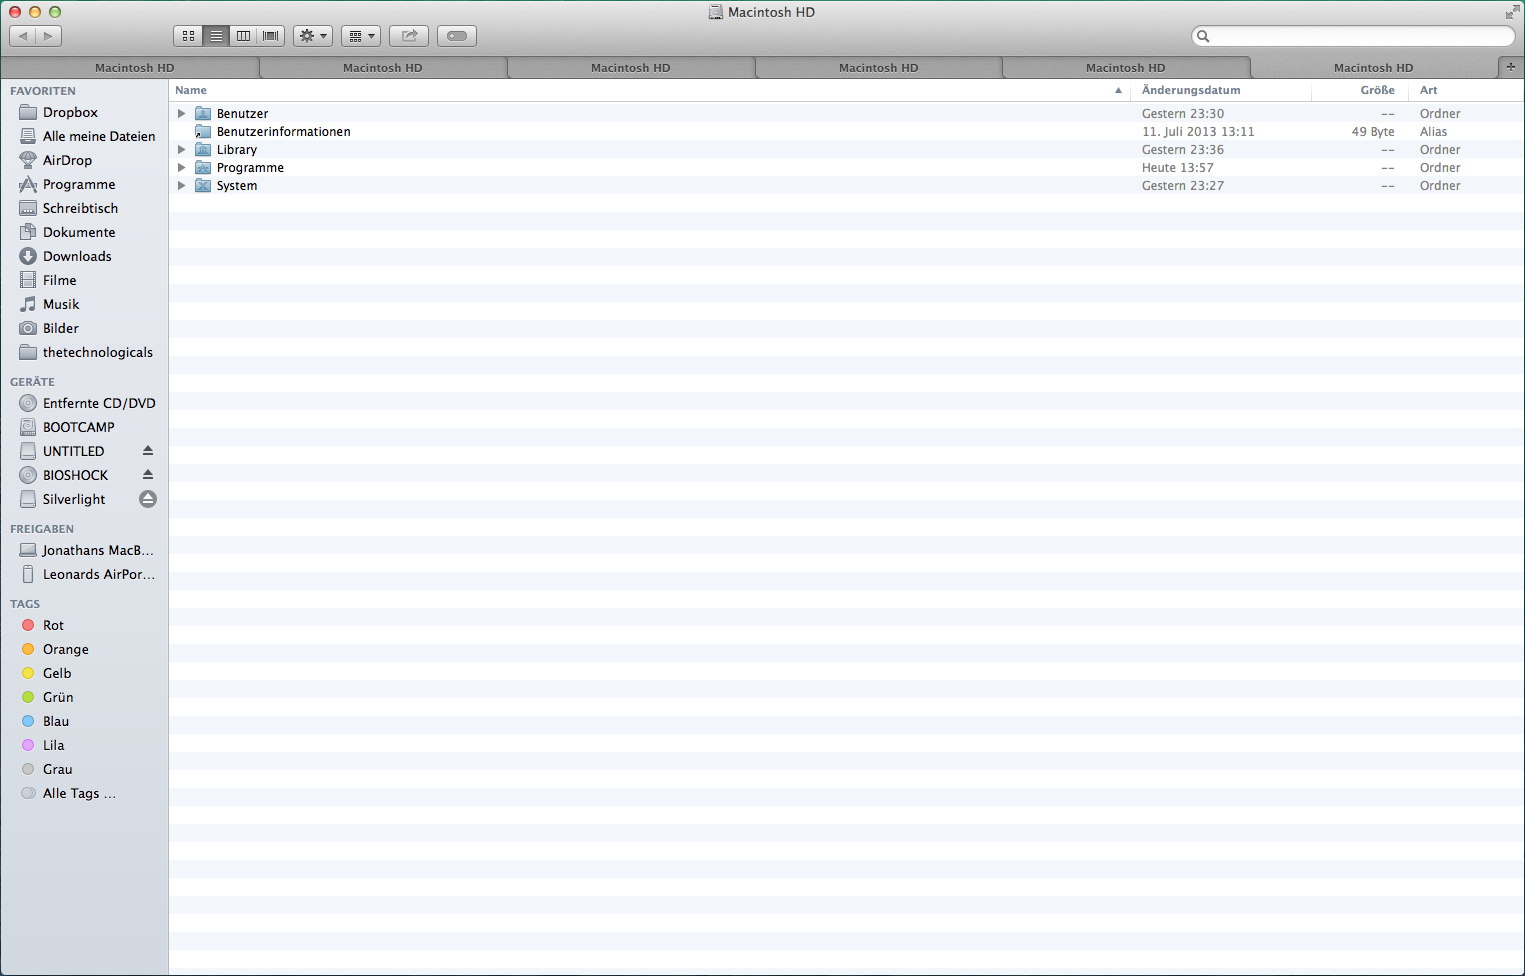
Task: Eject the UNTITLED volume
Action: pos(148,451)
